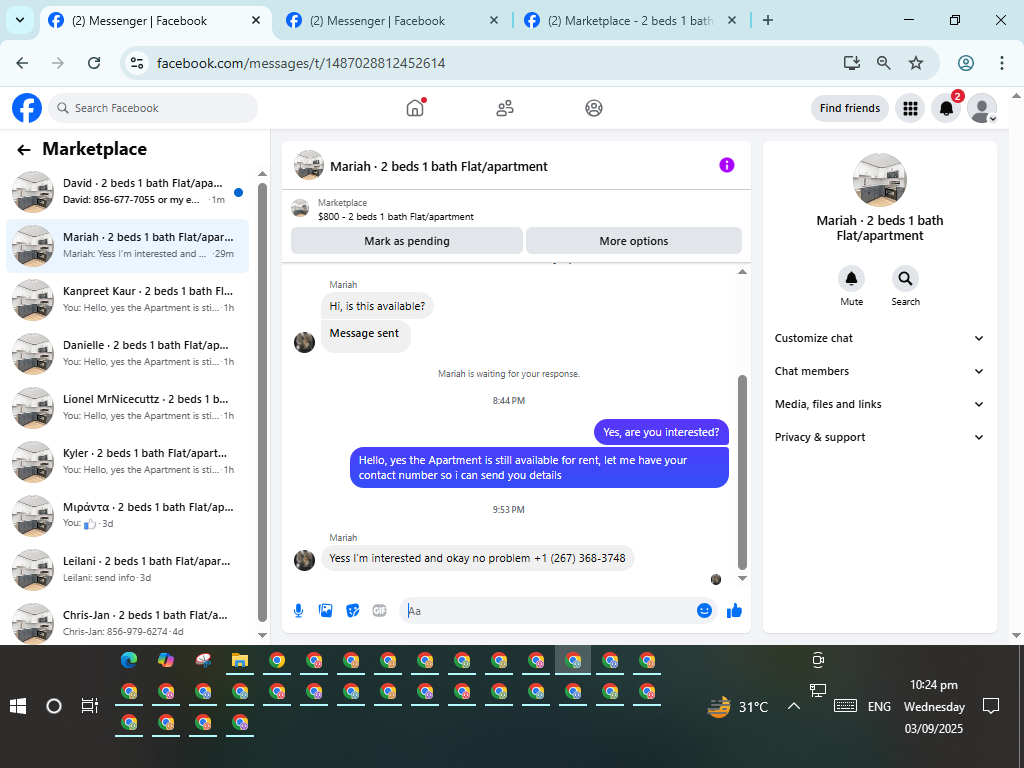The width and height of the screenshot is (1024, 768).
Task: Choose a GIF icon
Action: pos(379,611)
